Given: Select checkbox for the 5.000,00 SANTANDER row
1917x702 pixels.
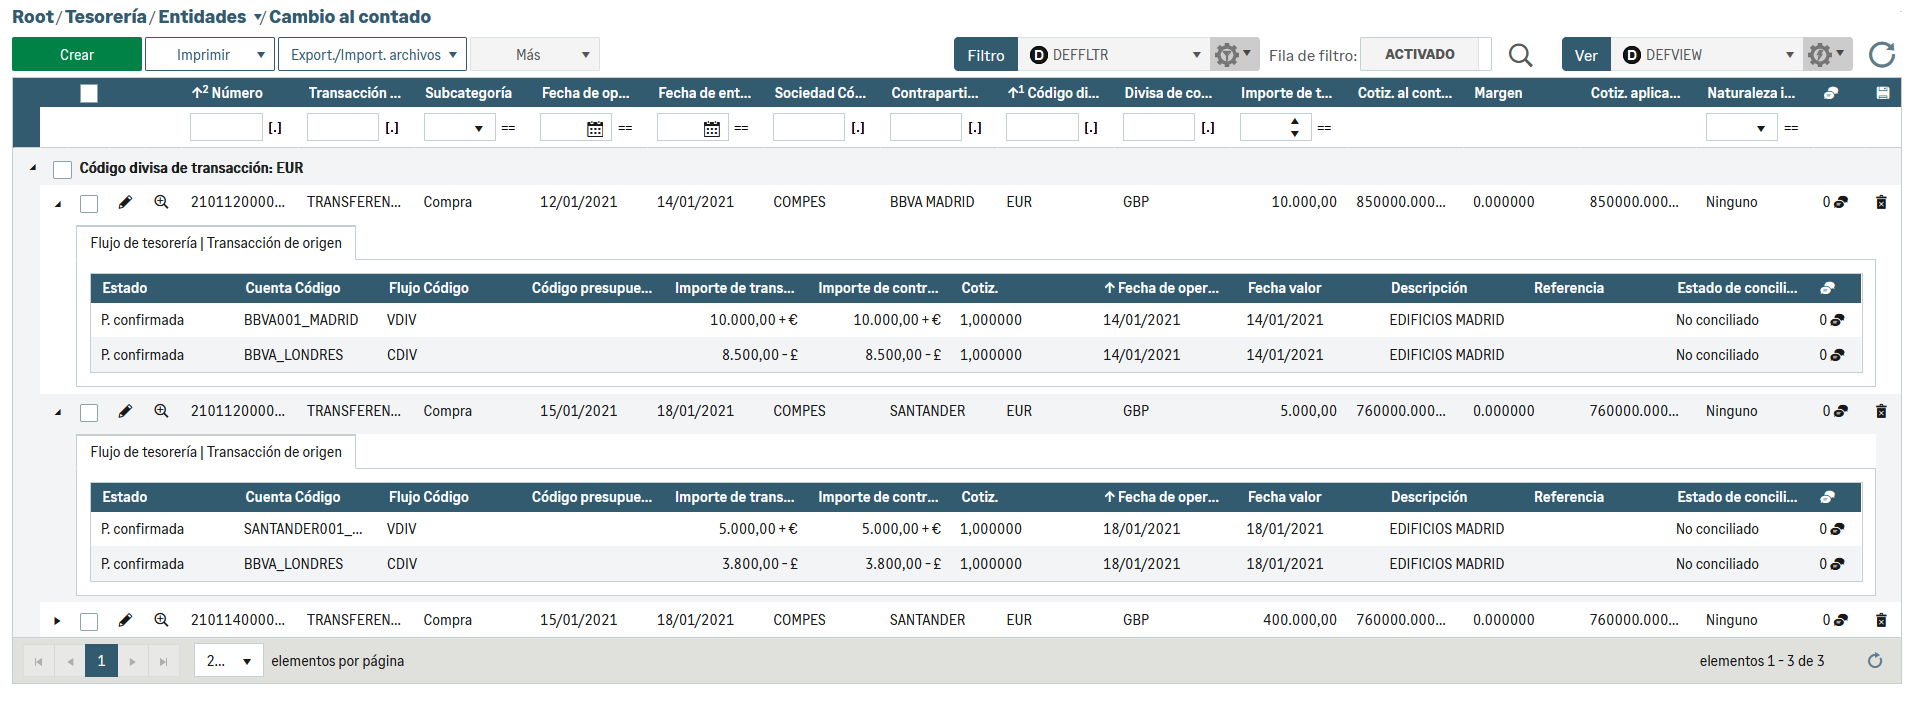Looking at the screenshot, I should pyautogui.click(x=89, y=412).
